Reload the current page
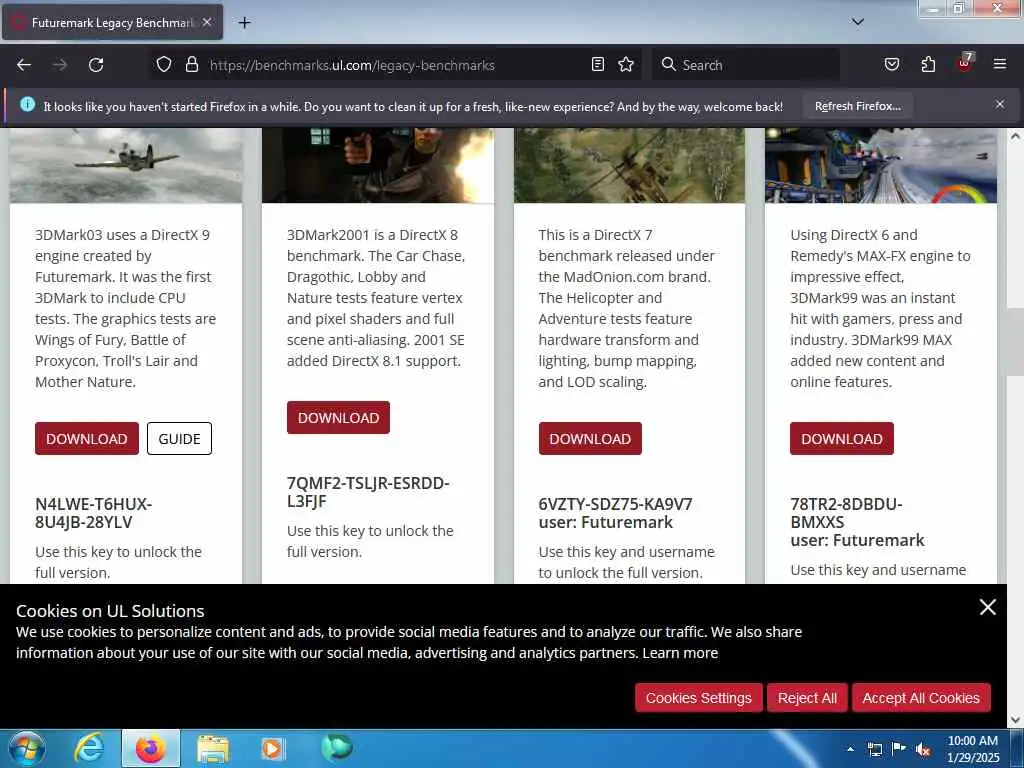1024x768 pixels. (x=96, y=65)
